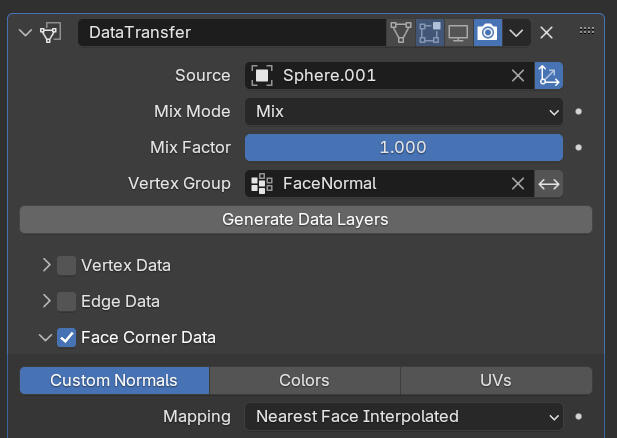
Task: Enable the Vertex Data checkbox
Action: pos(67,265)
